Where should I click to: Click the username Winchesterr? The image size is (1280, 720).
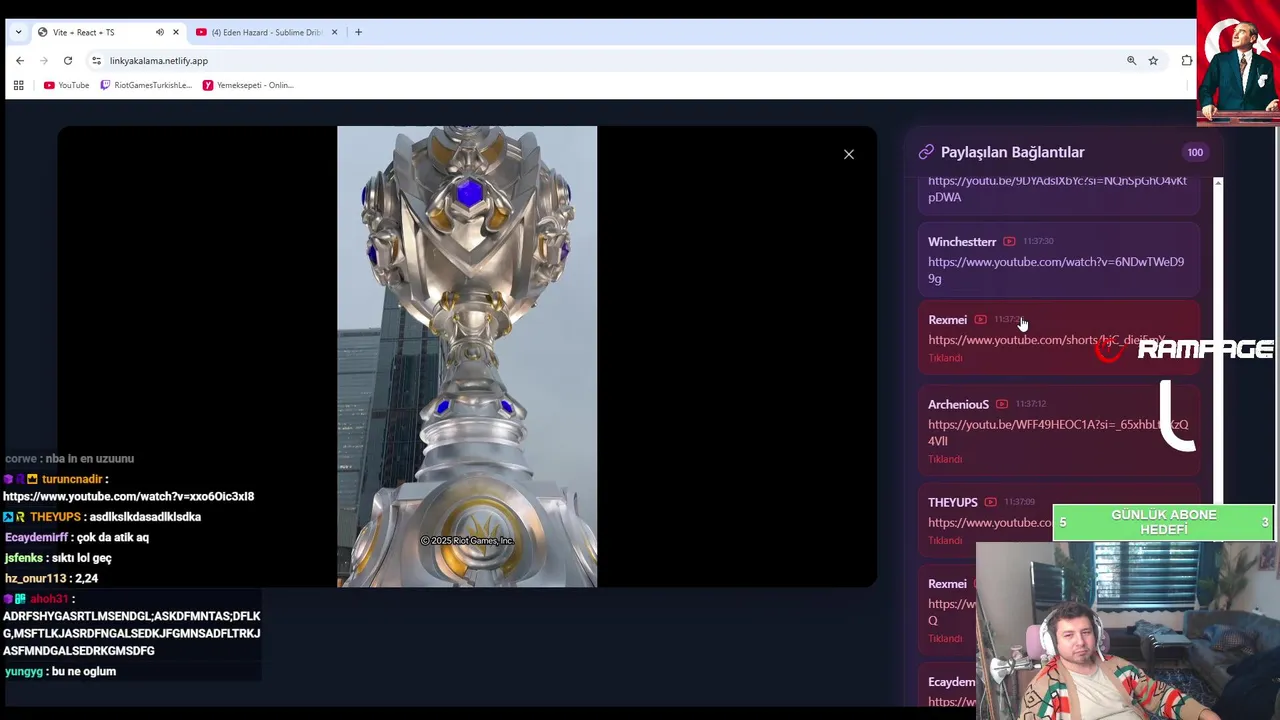click(962, 242)
